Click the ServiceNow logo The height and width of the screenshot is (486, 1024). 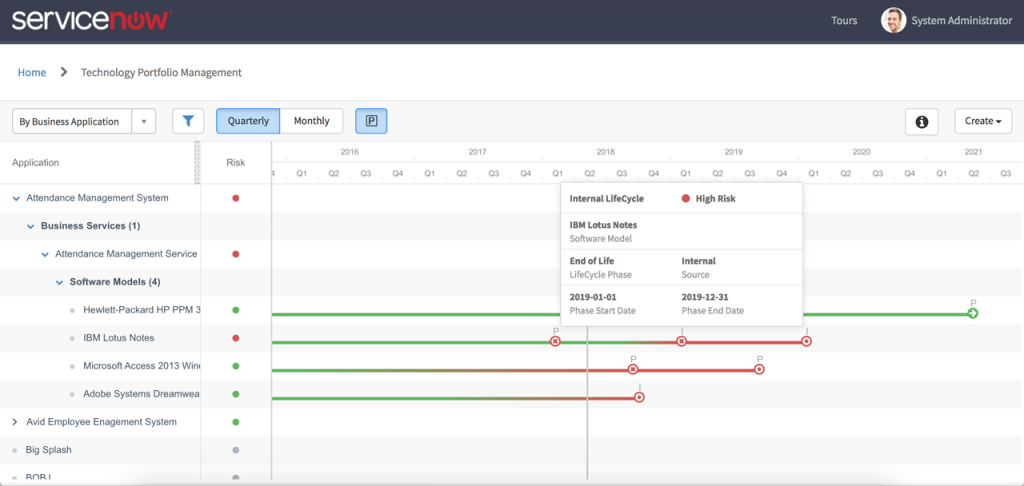click(91, 20)
